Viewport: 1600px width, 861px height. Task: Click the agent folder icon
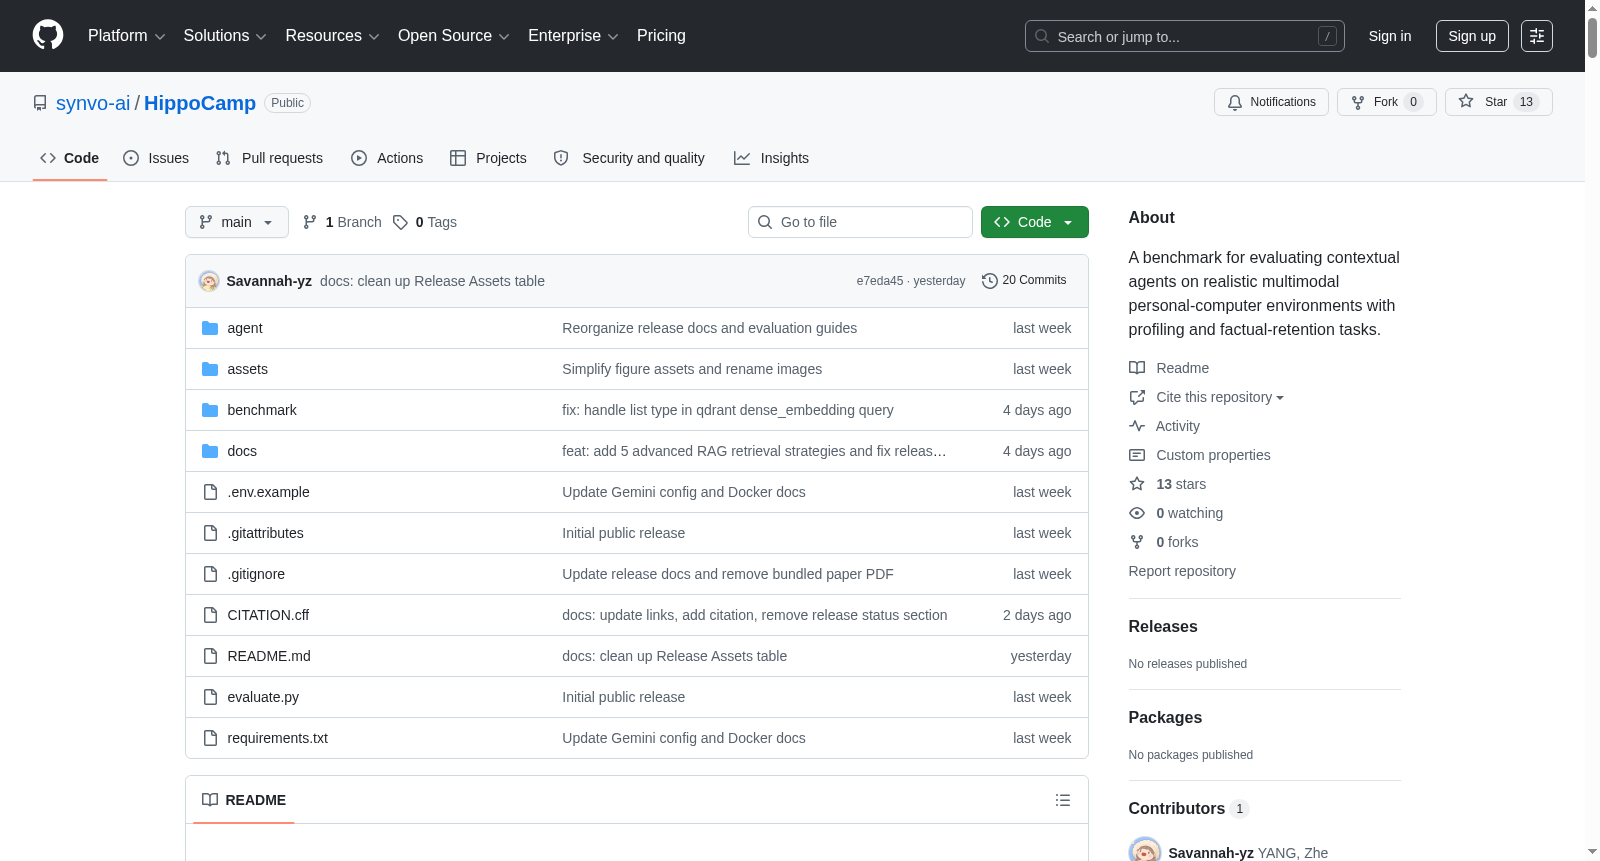(x=210, y=328)
